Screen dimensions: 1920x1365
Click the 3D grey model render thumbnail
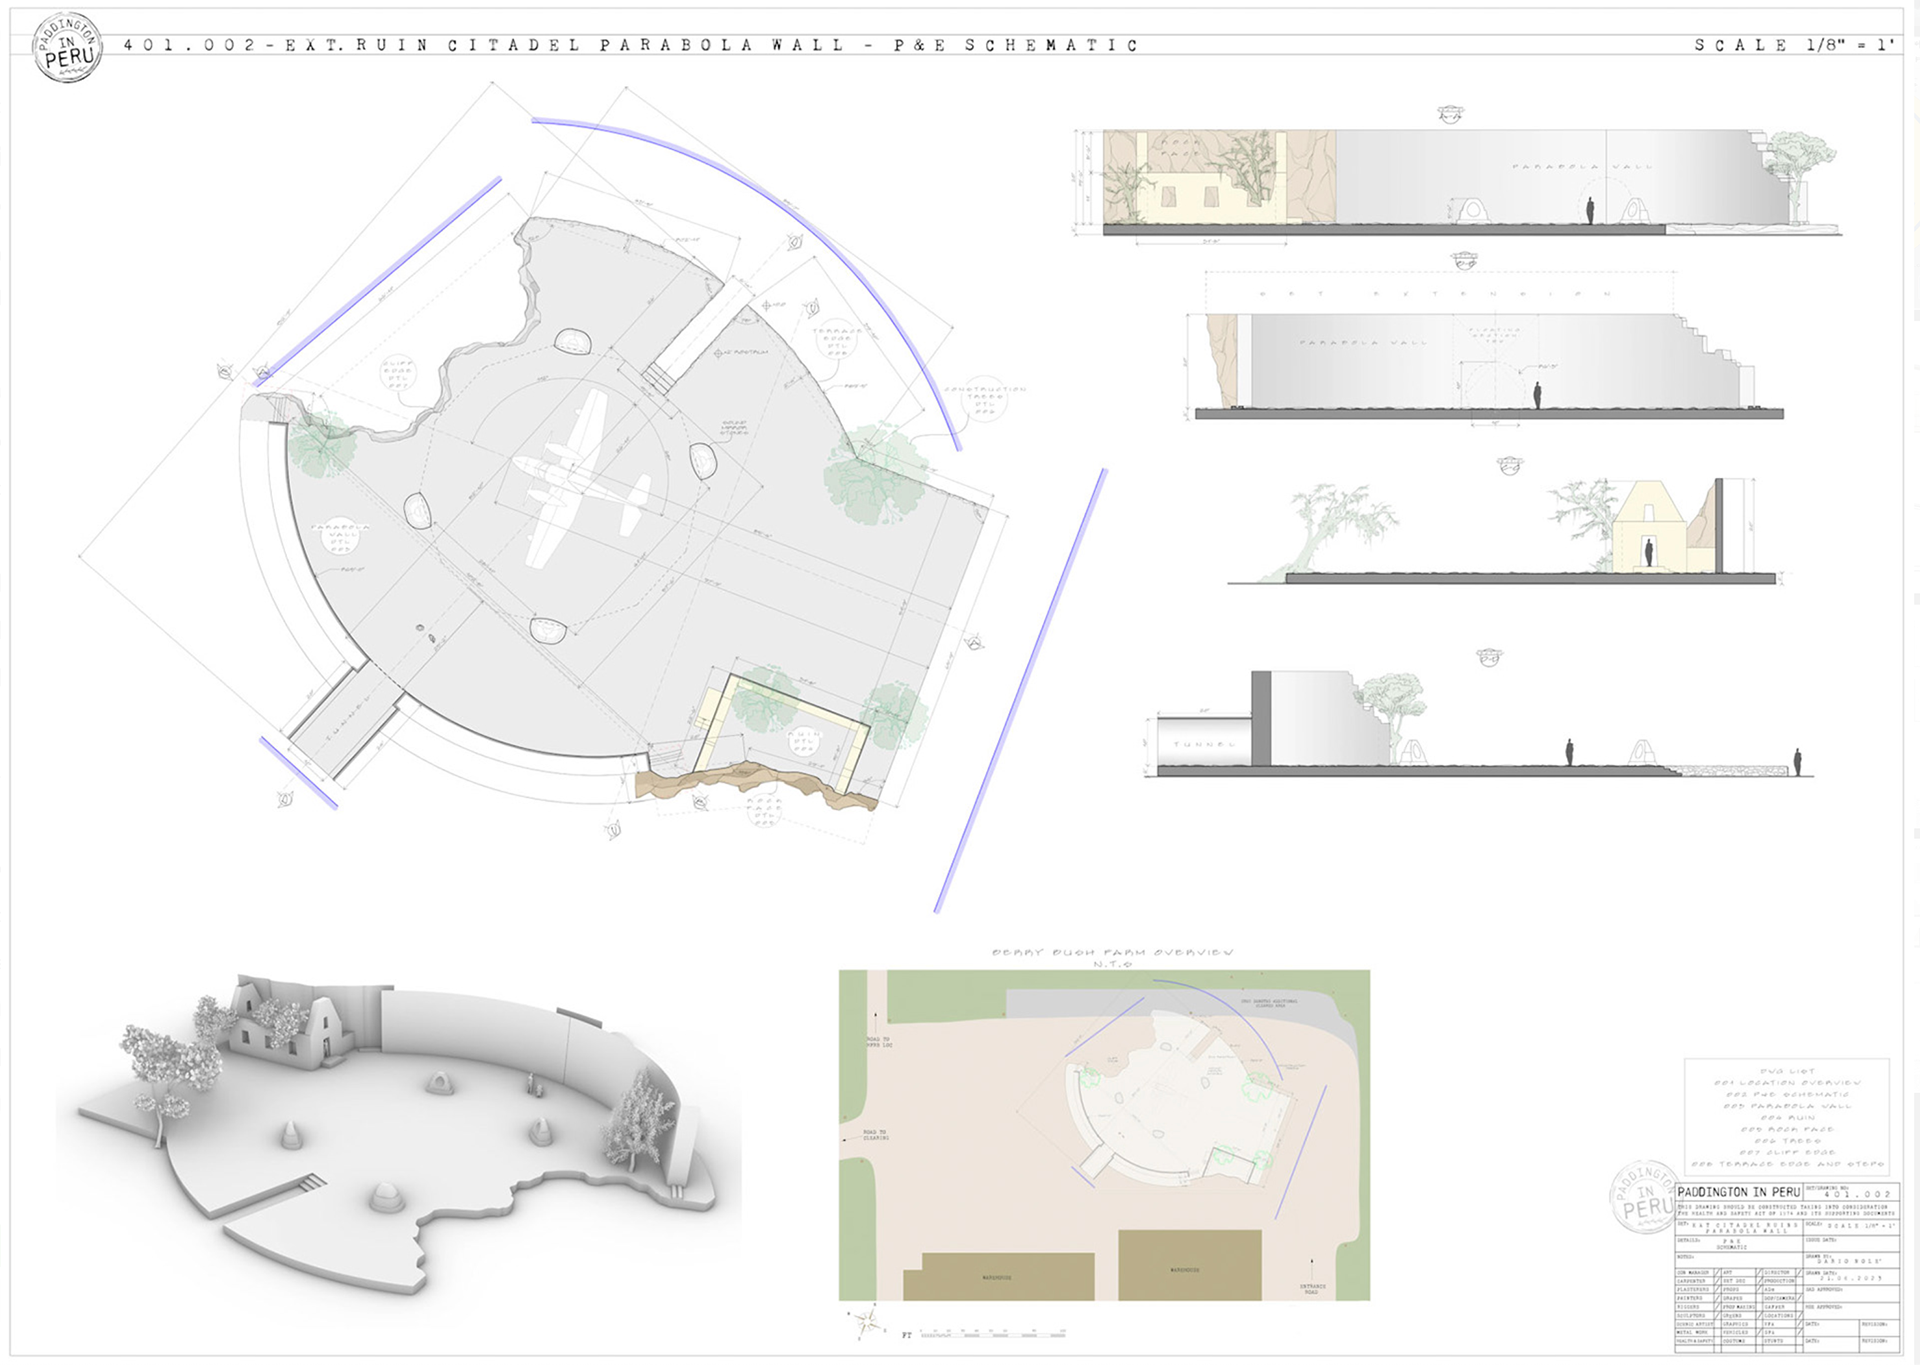click(400, 1130)
